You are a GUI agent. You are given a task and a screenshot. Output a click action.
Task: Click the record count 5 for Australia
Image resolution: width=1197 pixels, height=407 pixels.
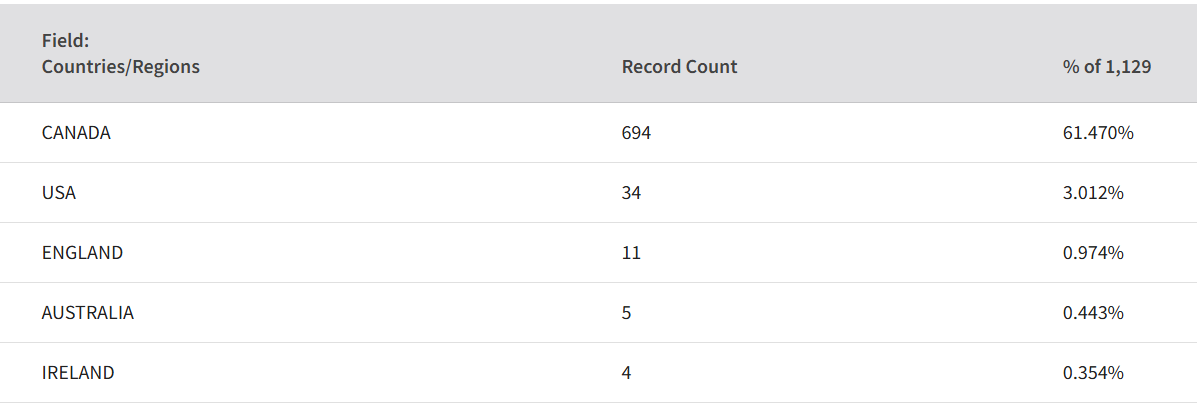pos(627,313)
